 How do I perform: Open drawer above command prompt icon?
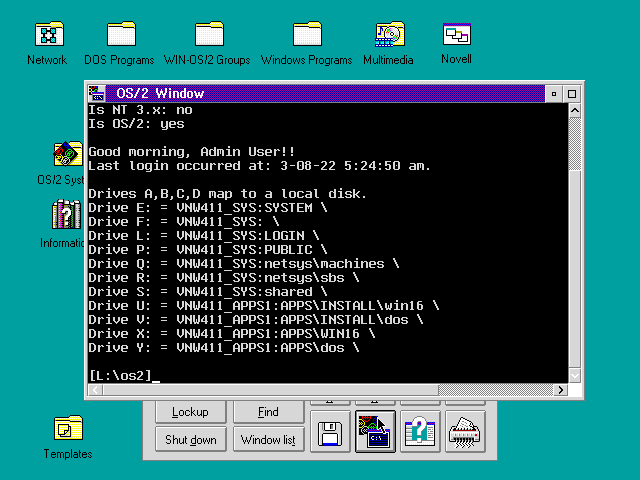[375, 402]
